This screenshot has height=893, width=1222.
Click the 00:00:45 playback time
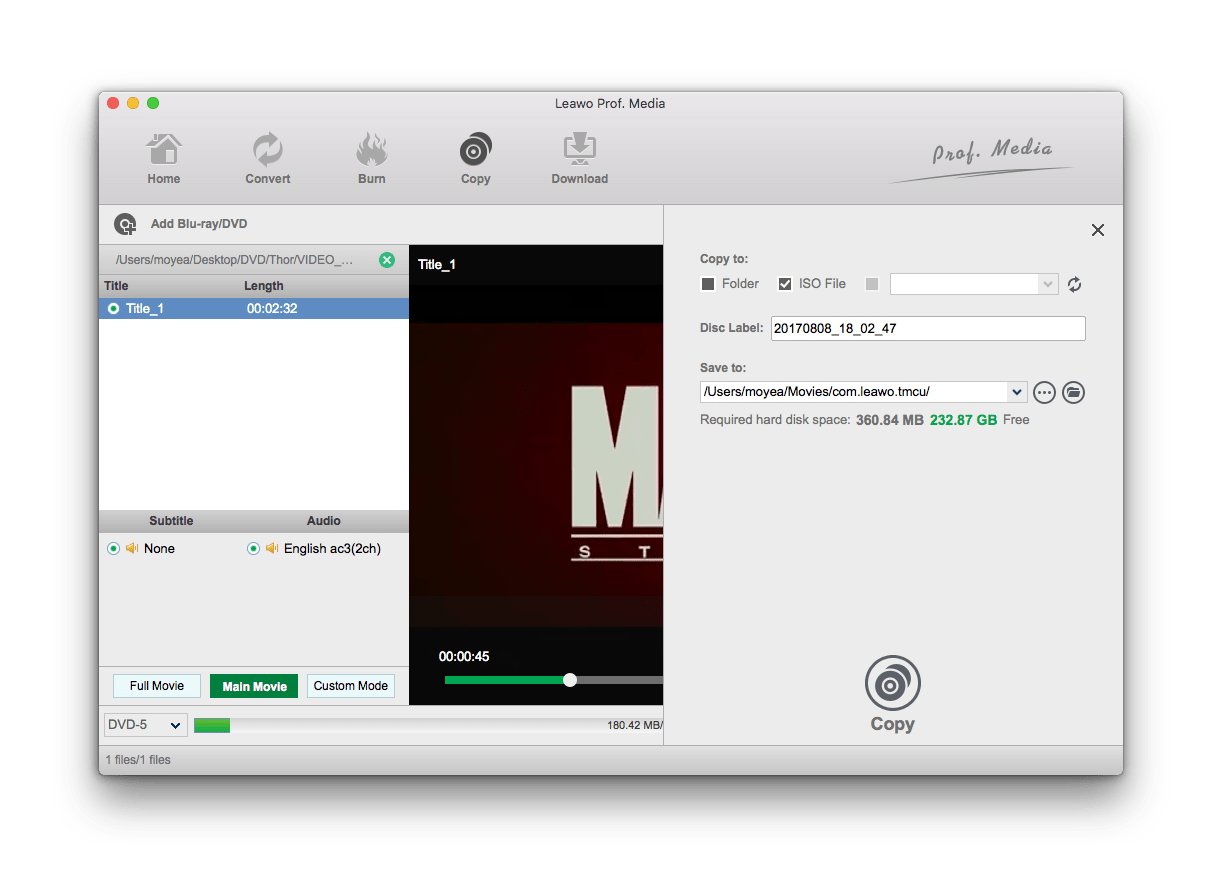[x=464, y=656]
